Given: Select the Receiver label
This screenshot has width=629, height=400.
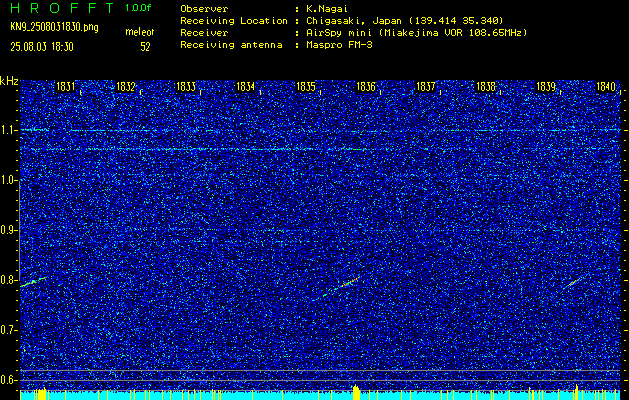Looking at the screenshot, I should (x=204, y=32).
